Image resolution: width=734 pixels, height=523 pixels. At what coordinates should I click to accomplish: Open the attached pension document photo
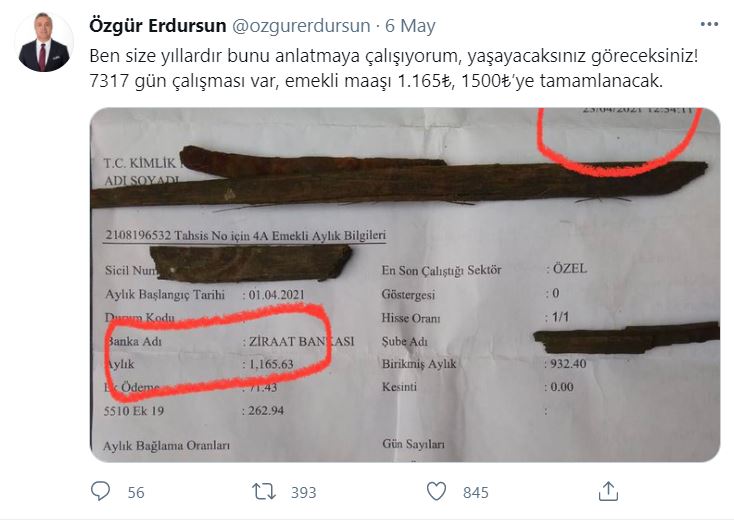click(405, 285)
